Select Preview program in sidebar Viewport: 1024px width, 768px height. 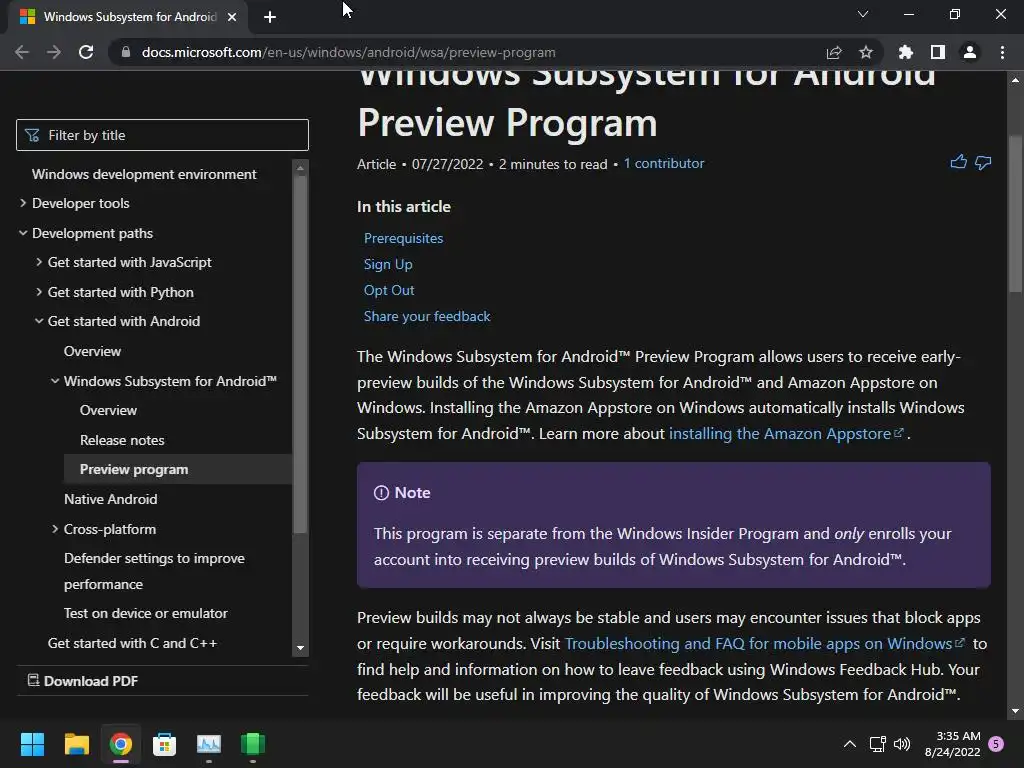[x=134, y=470]
